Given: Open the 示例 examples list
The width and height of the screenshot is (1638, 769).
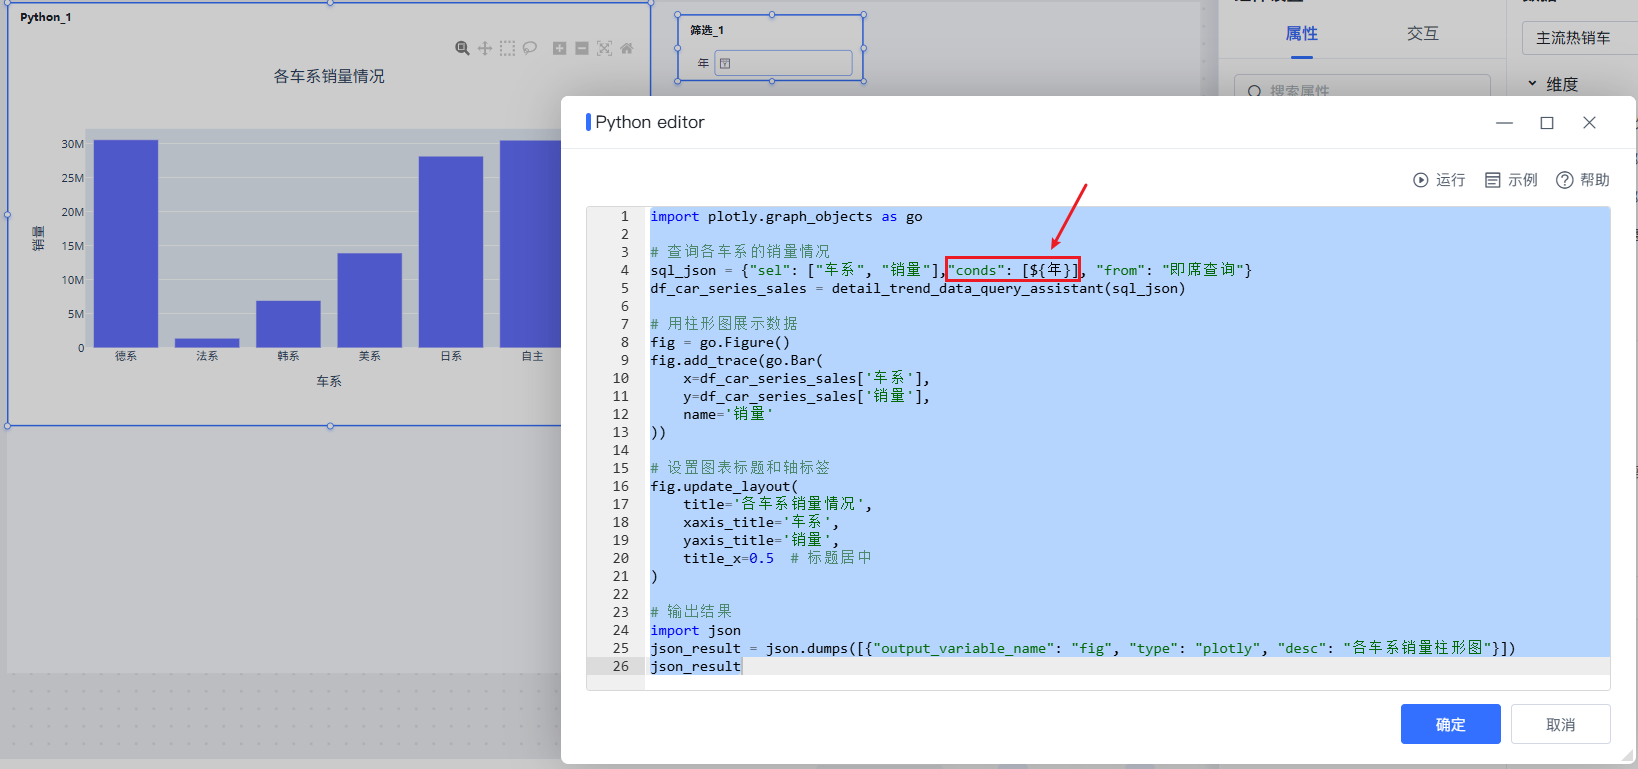Looking at the screenshot, I should click(x=1511, y=180).
